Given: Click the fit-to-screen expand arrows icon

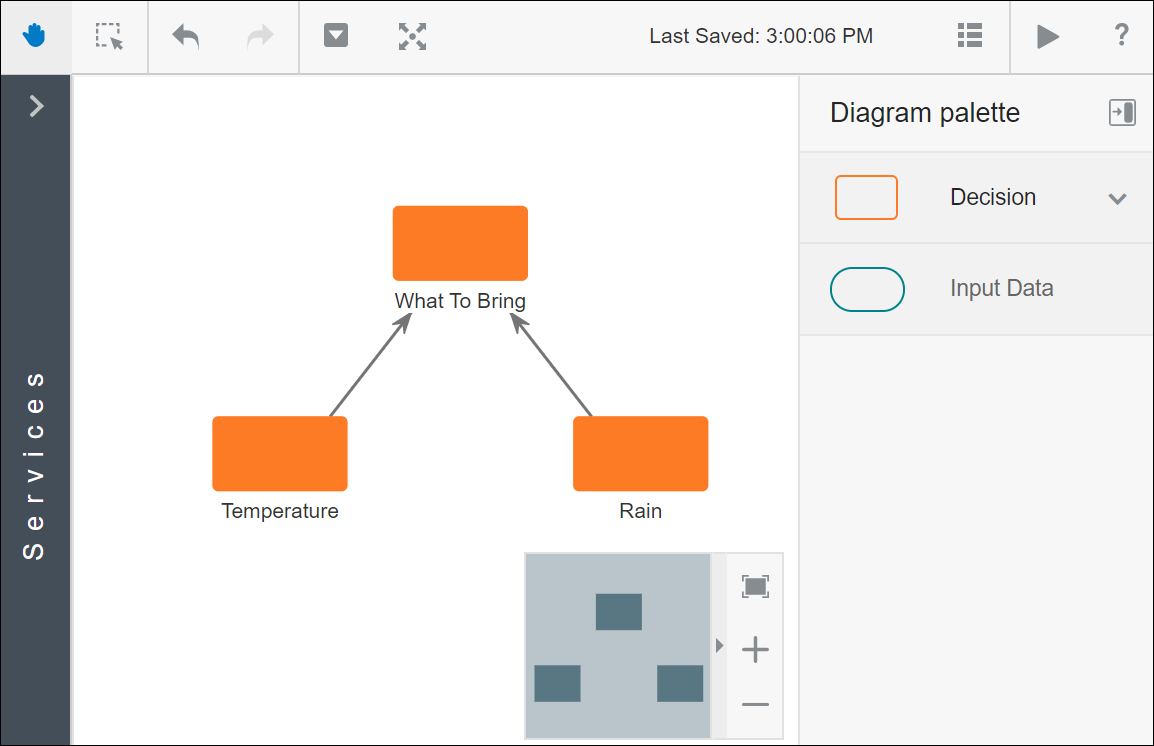Looking at the screenshot, I should 412,37.
